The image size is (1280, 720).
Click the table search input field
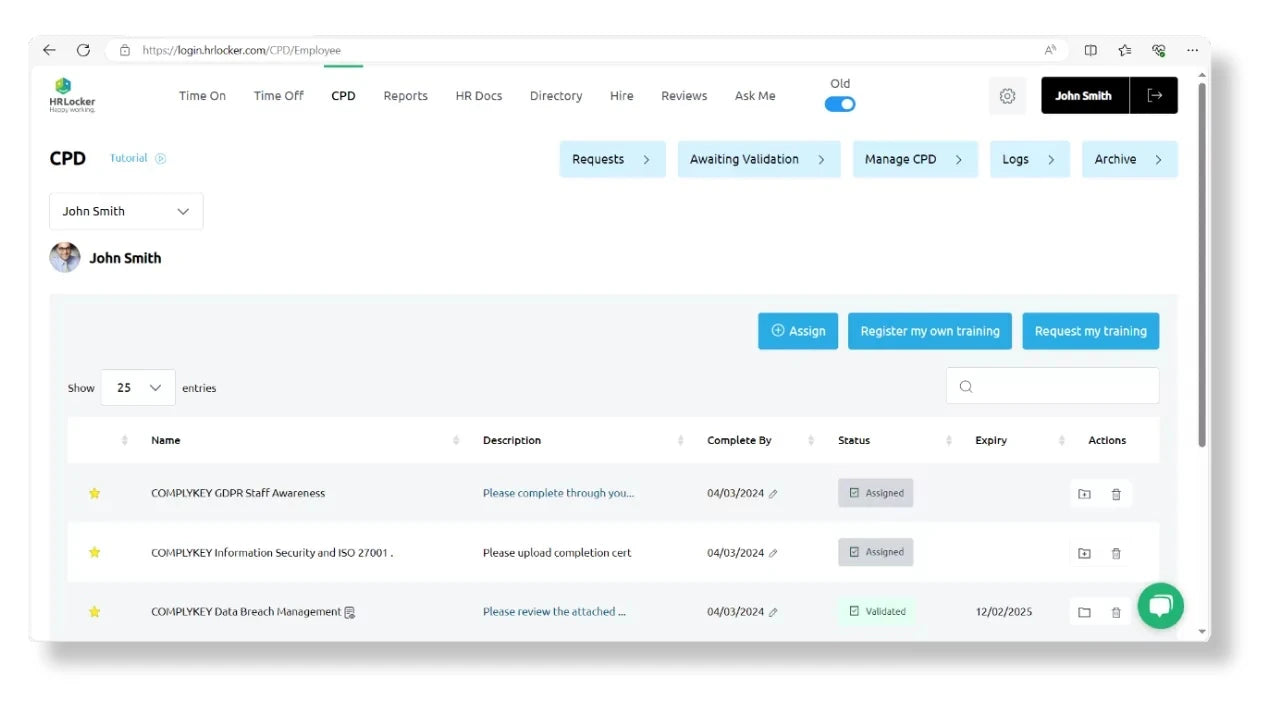click(1052, 386)
